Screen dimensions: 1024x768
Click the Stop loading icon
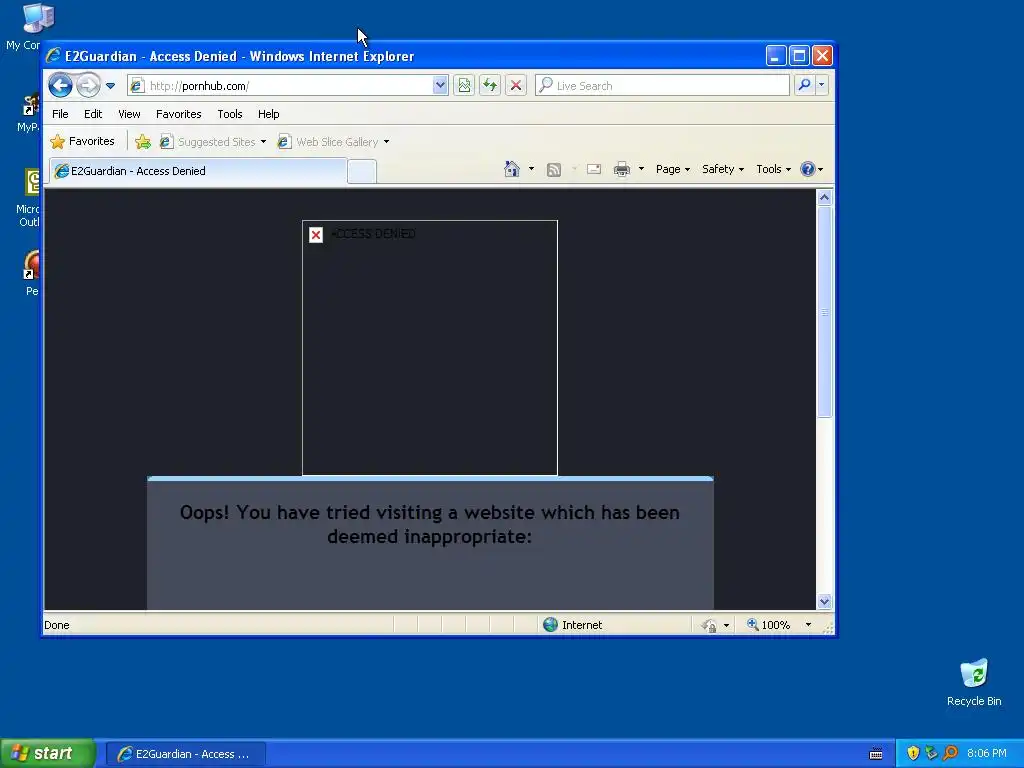(x=516, y=86)
